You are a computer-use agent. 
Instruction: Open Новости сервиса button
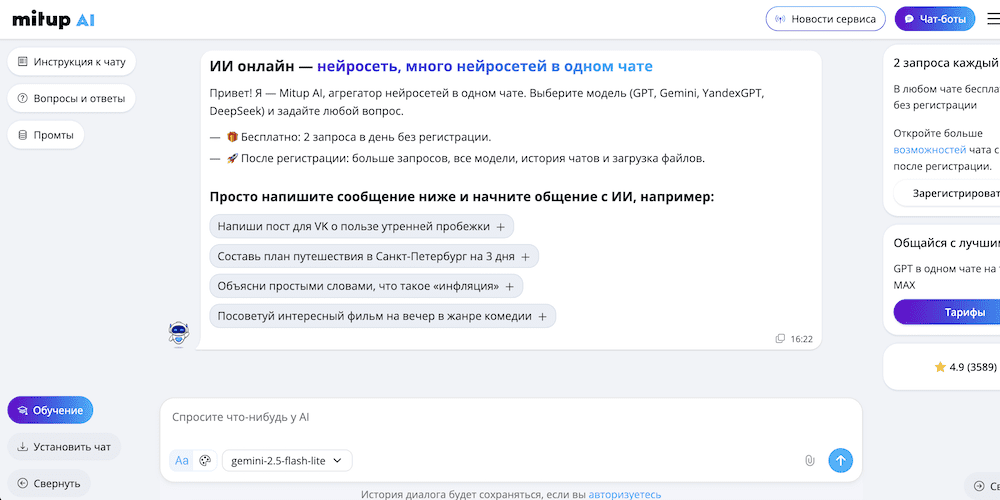pyautogui.click(x=825, y=19)
